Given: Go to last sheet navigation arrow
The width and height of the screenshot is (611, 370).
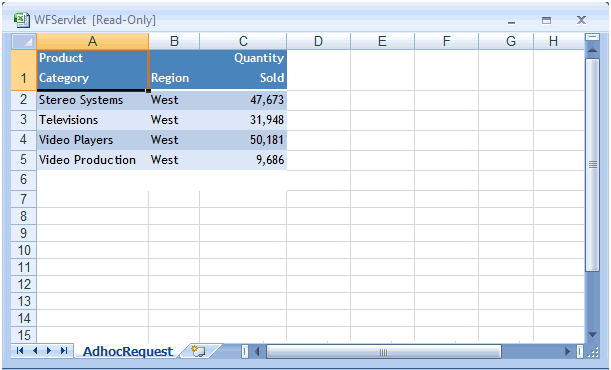Looking at the screenshot, I should (x=64, y=351).
